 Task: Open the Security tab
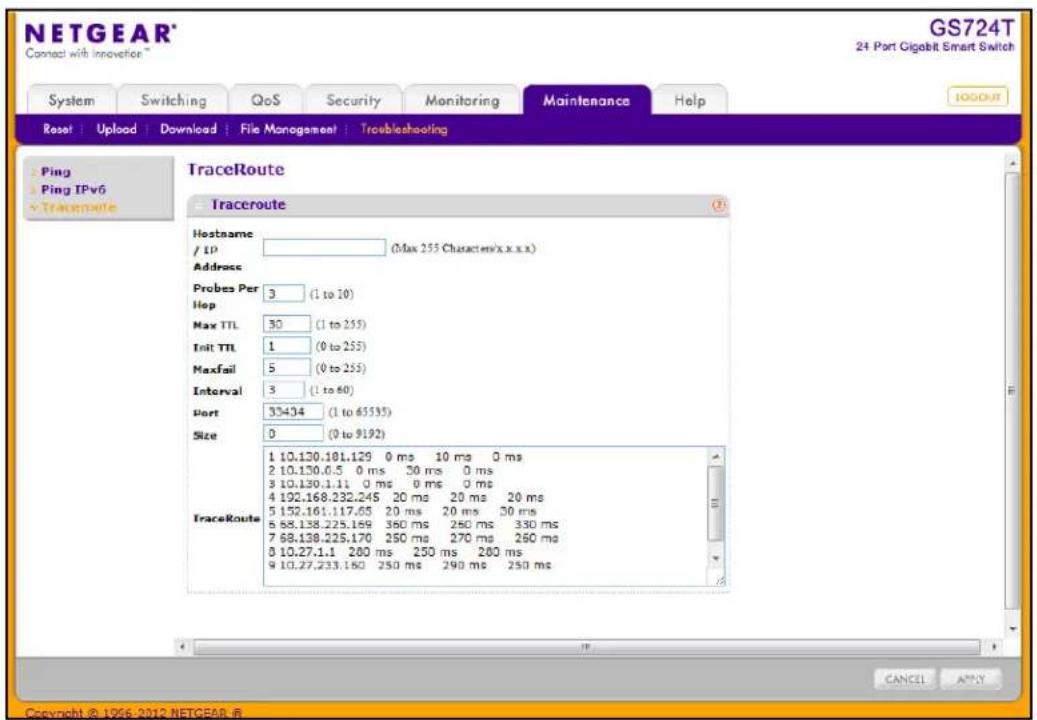[x=353, y=100]
